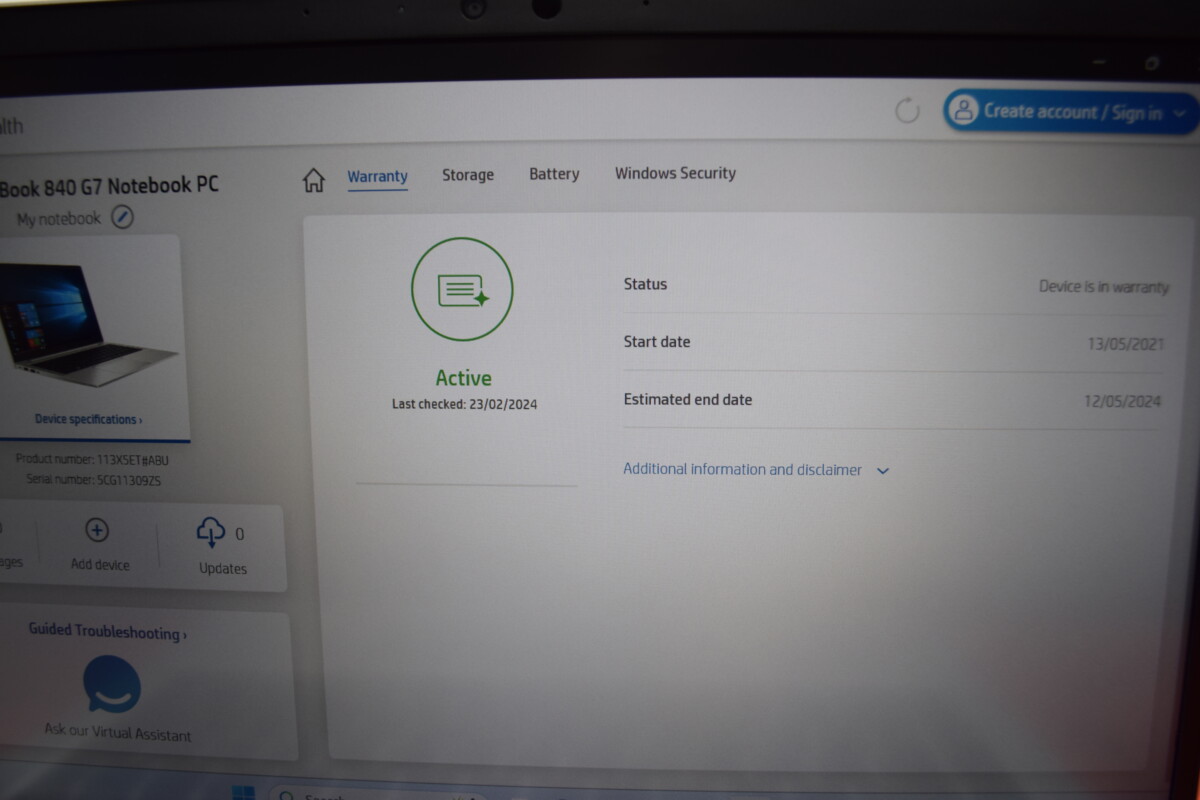This screenshot has height=800, width=1200.
Task: Click the start date value 13/05/2021
Action: tap(1126, 344)
